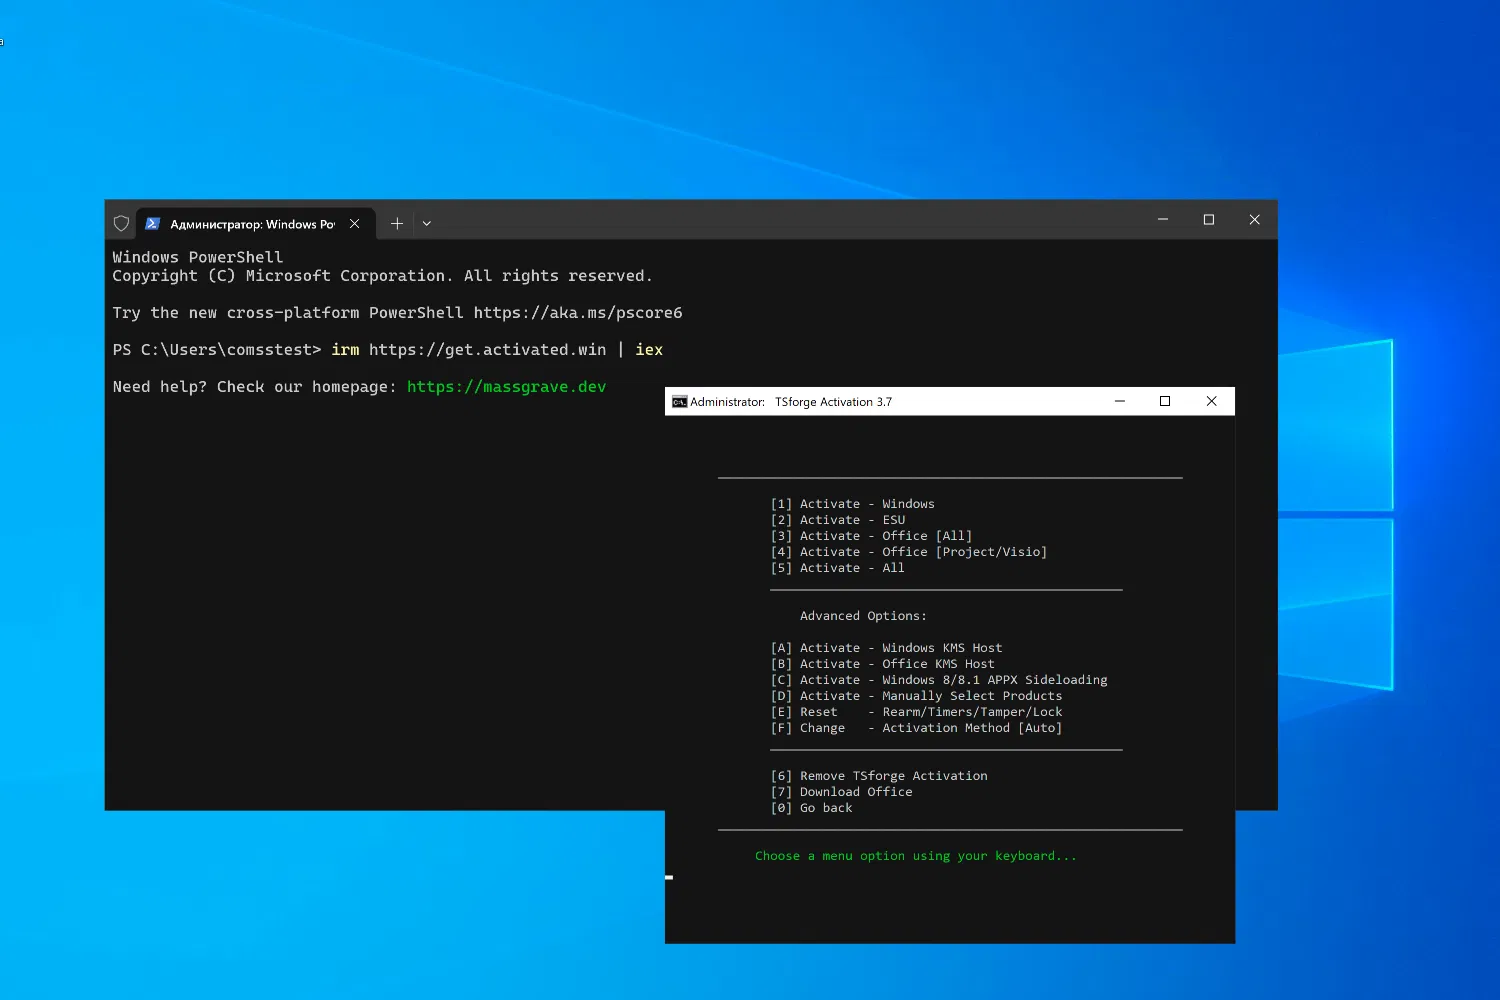Image resolution: width=1500 pixels, height=1000 pixels.
Task: Click '[E] Reset - Rearm/Timers/Tamper/Lock' line
Action: point(916,712)
